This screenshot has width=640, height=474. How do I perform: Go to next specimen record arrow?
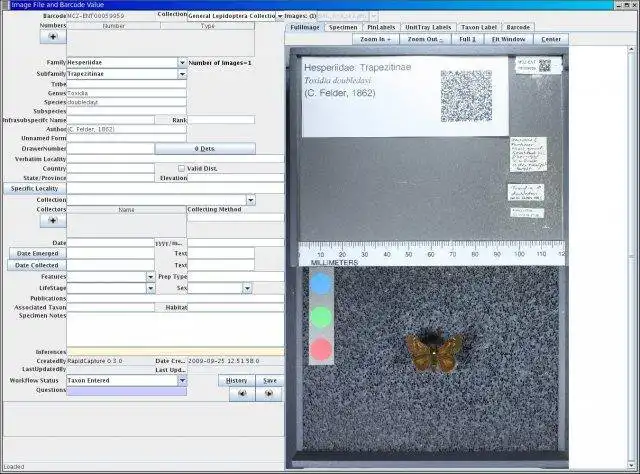[268, 394]
